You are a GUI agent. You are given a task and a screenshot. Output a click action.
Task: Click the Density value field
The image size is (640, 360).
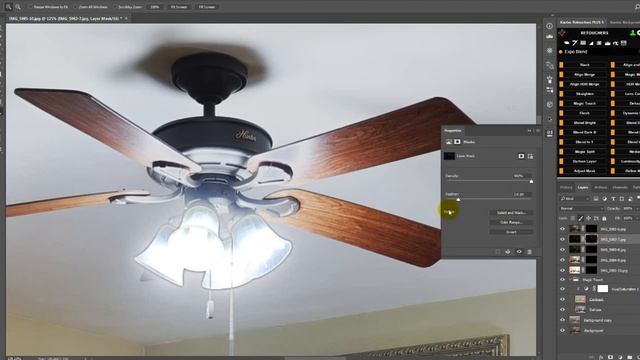click(522, 176)
